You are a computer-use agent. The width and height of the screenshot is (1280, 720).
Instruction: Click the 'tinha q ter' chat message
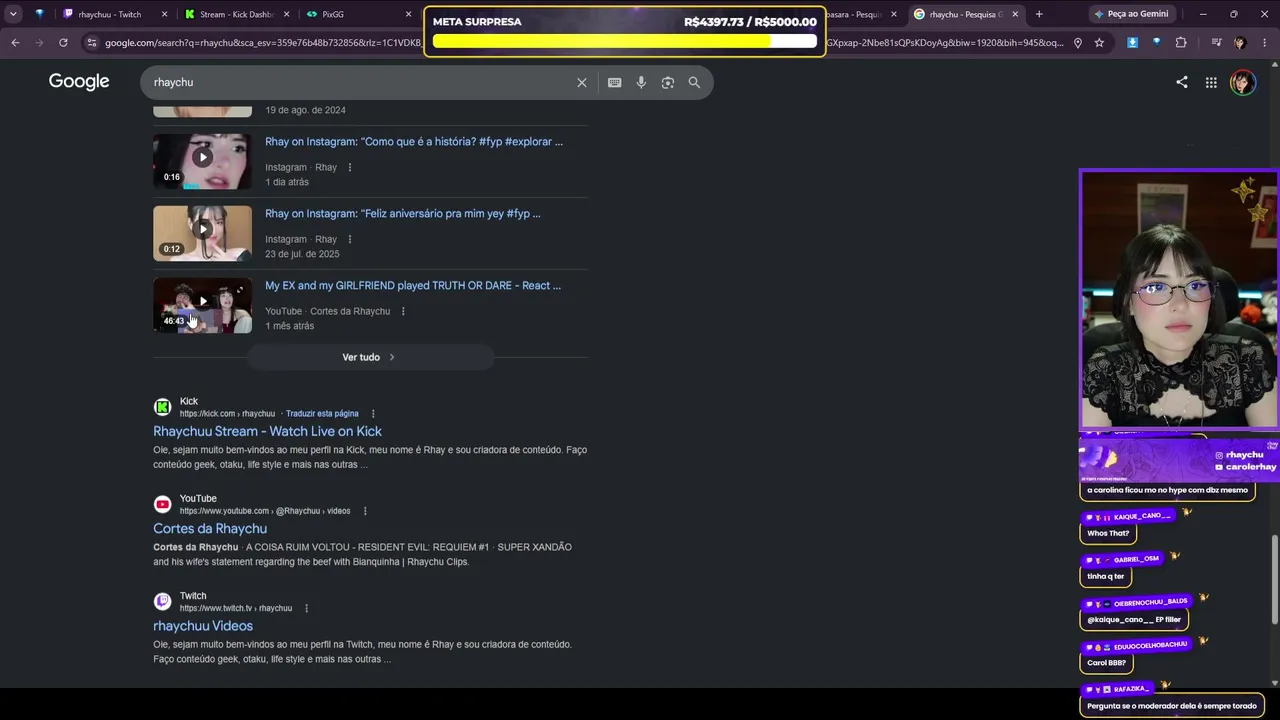point(1106,576)
